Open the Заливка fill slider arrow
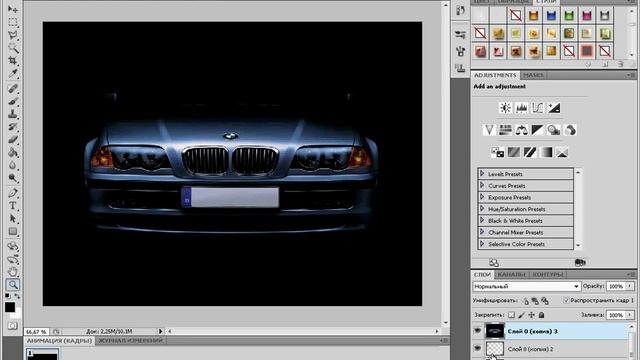Viewport: 640px width, 360px height. pos(630,315)
